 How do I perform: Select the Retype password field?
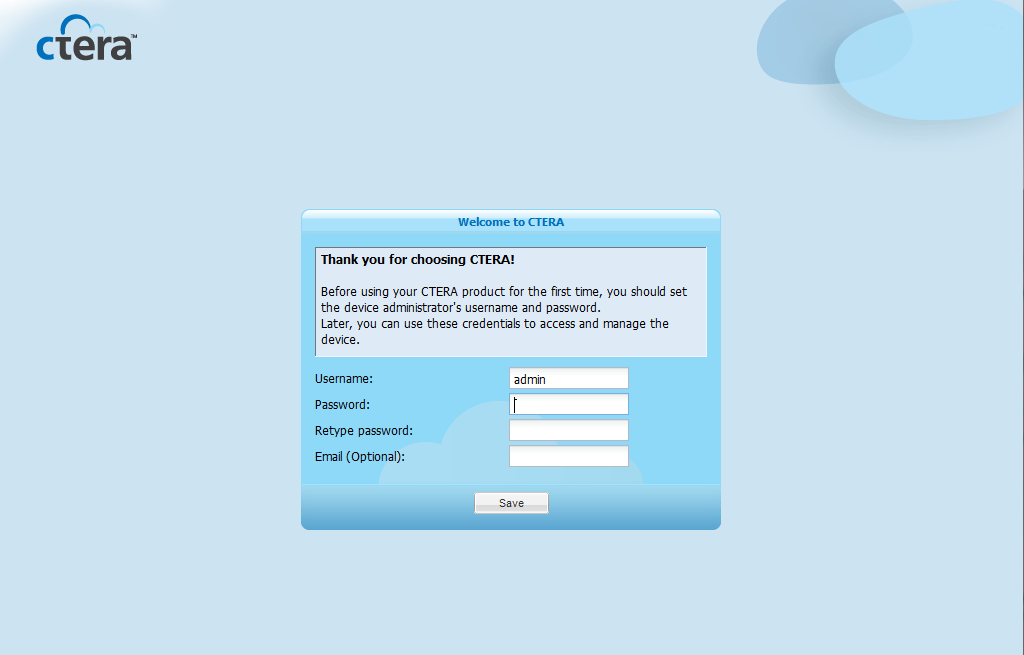569,430
